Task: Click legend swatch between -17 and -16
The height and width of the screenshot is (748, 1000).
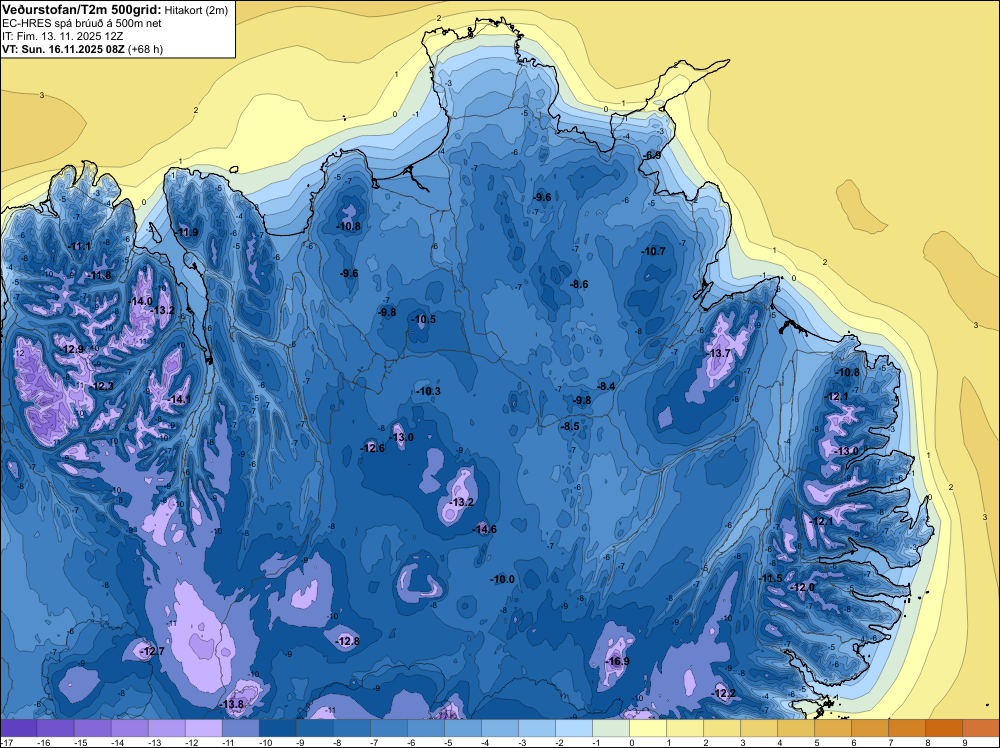Action: click(18, 728)
